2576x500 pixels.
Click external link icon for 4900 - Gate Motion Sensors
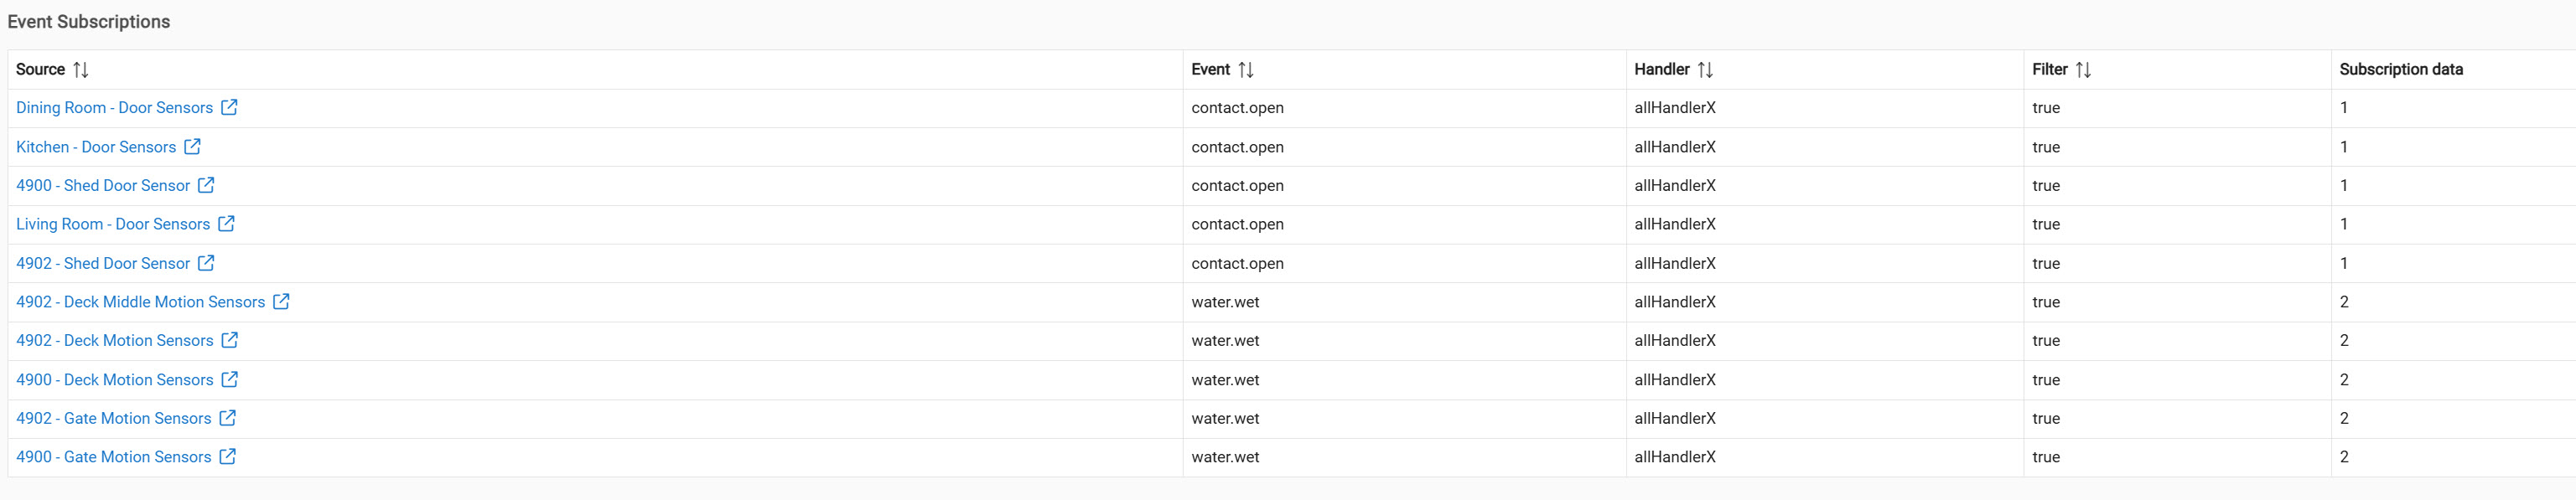coord(228,456)
